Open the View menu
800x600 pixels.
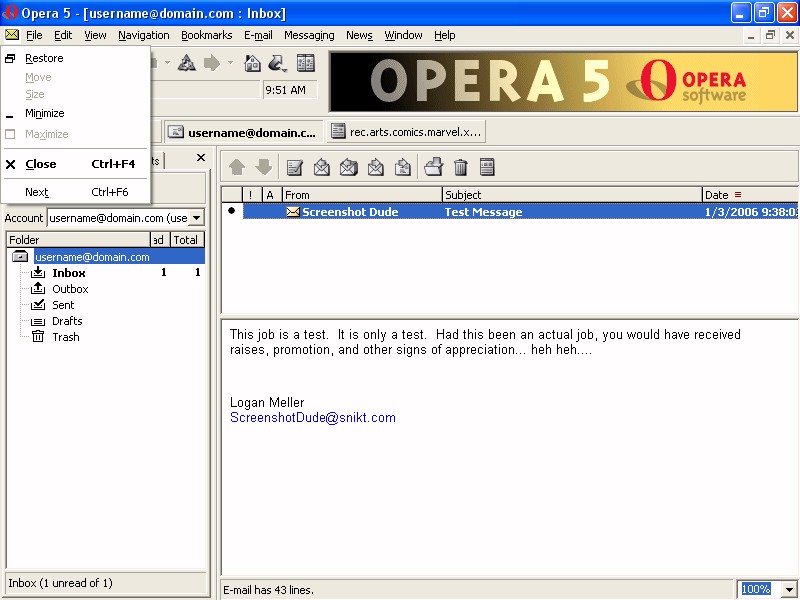point(95,35)
